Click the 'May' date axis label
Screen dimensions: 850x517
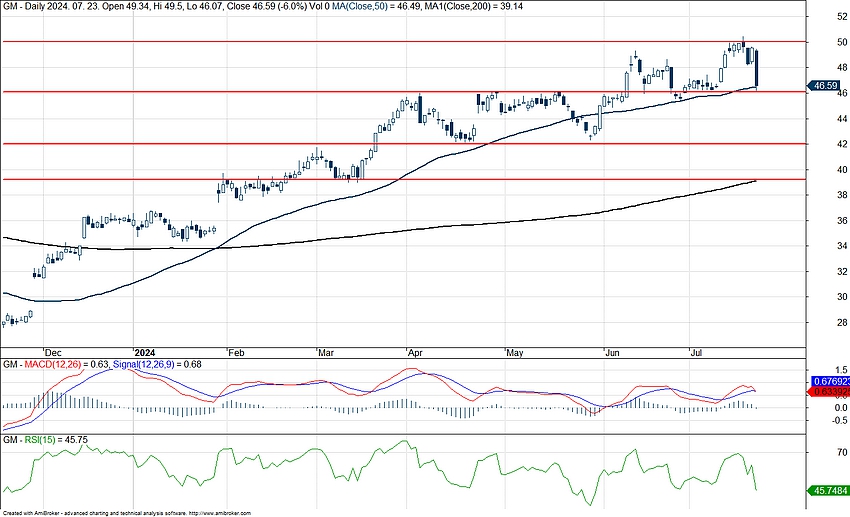pyautogui.click(x=515, y=352)
